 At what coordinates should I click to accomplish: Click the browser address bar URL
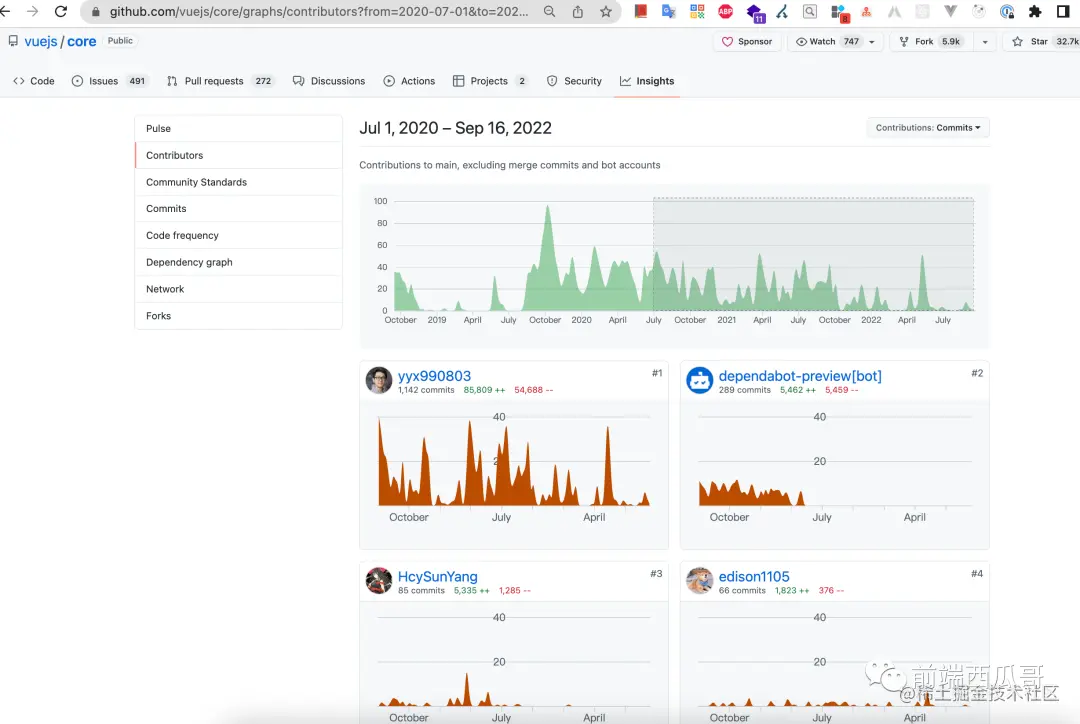pyautogui.click(x=319, y=12)
